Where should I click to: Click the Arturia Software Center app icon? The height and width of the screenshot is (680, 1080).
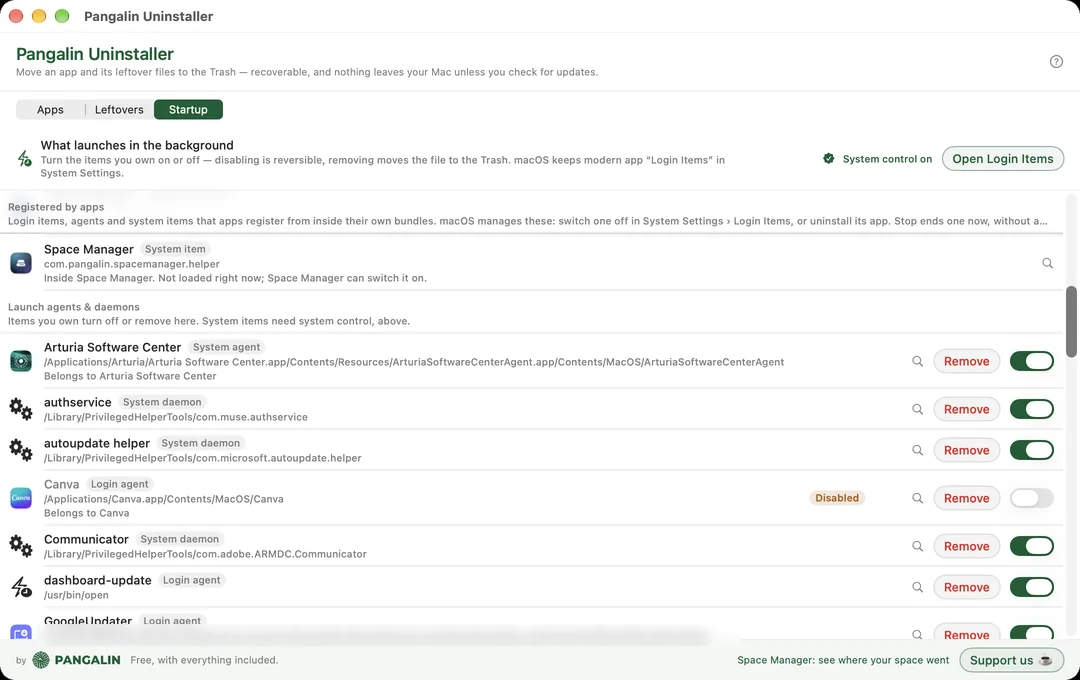pyautogui.click(x=21, y=361)
